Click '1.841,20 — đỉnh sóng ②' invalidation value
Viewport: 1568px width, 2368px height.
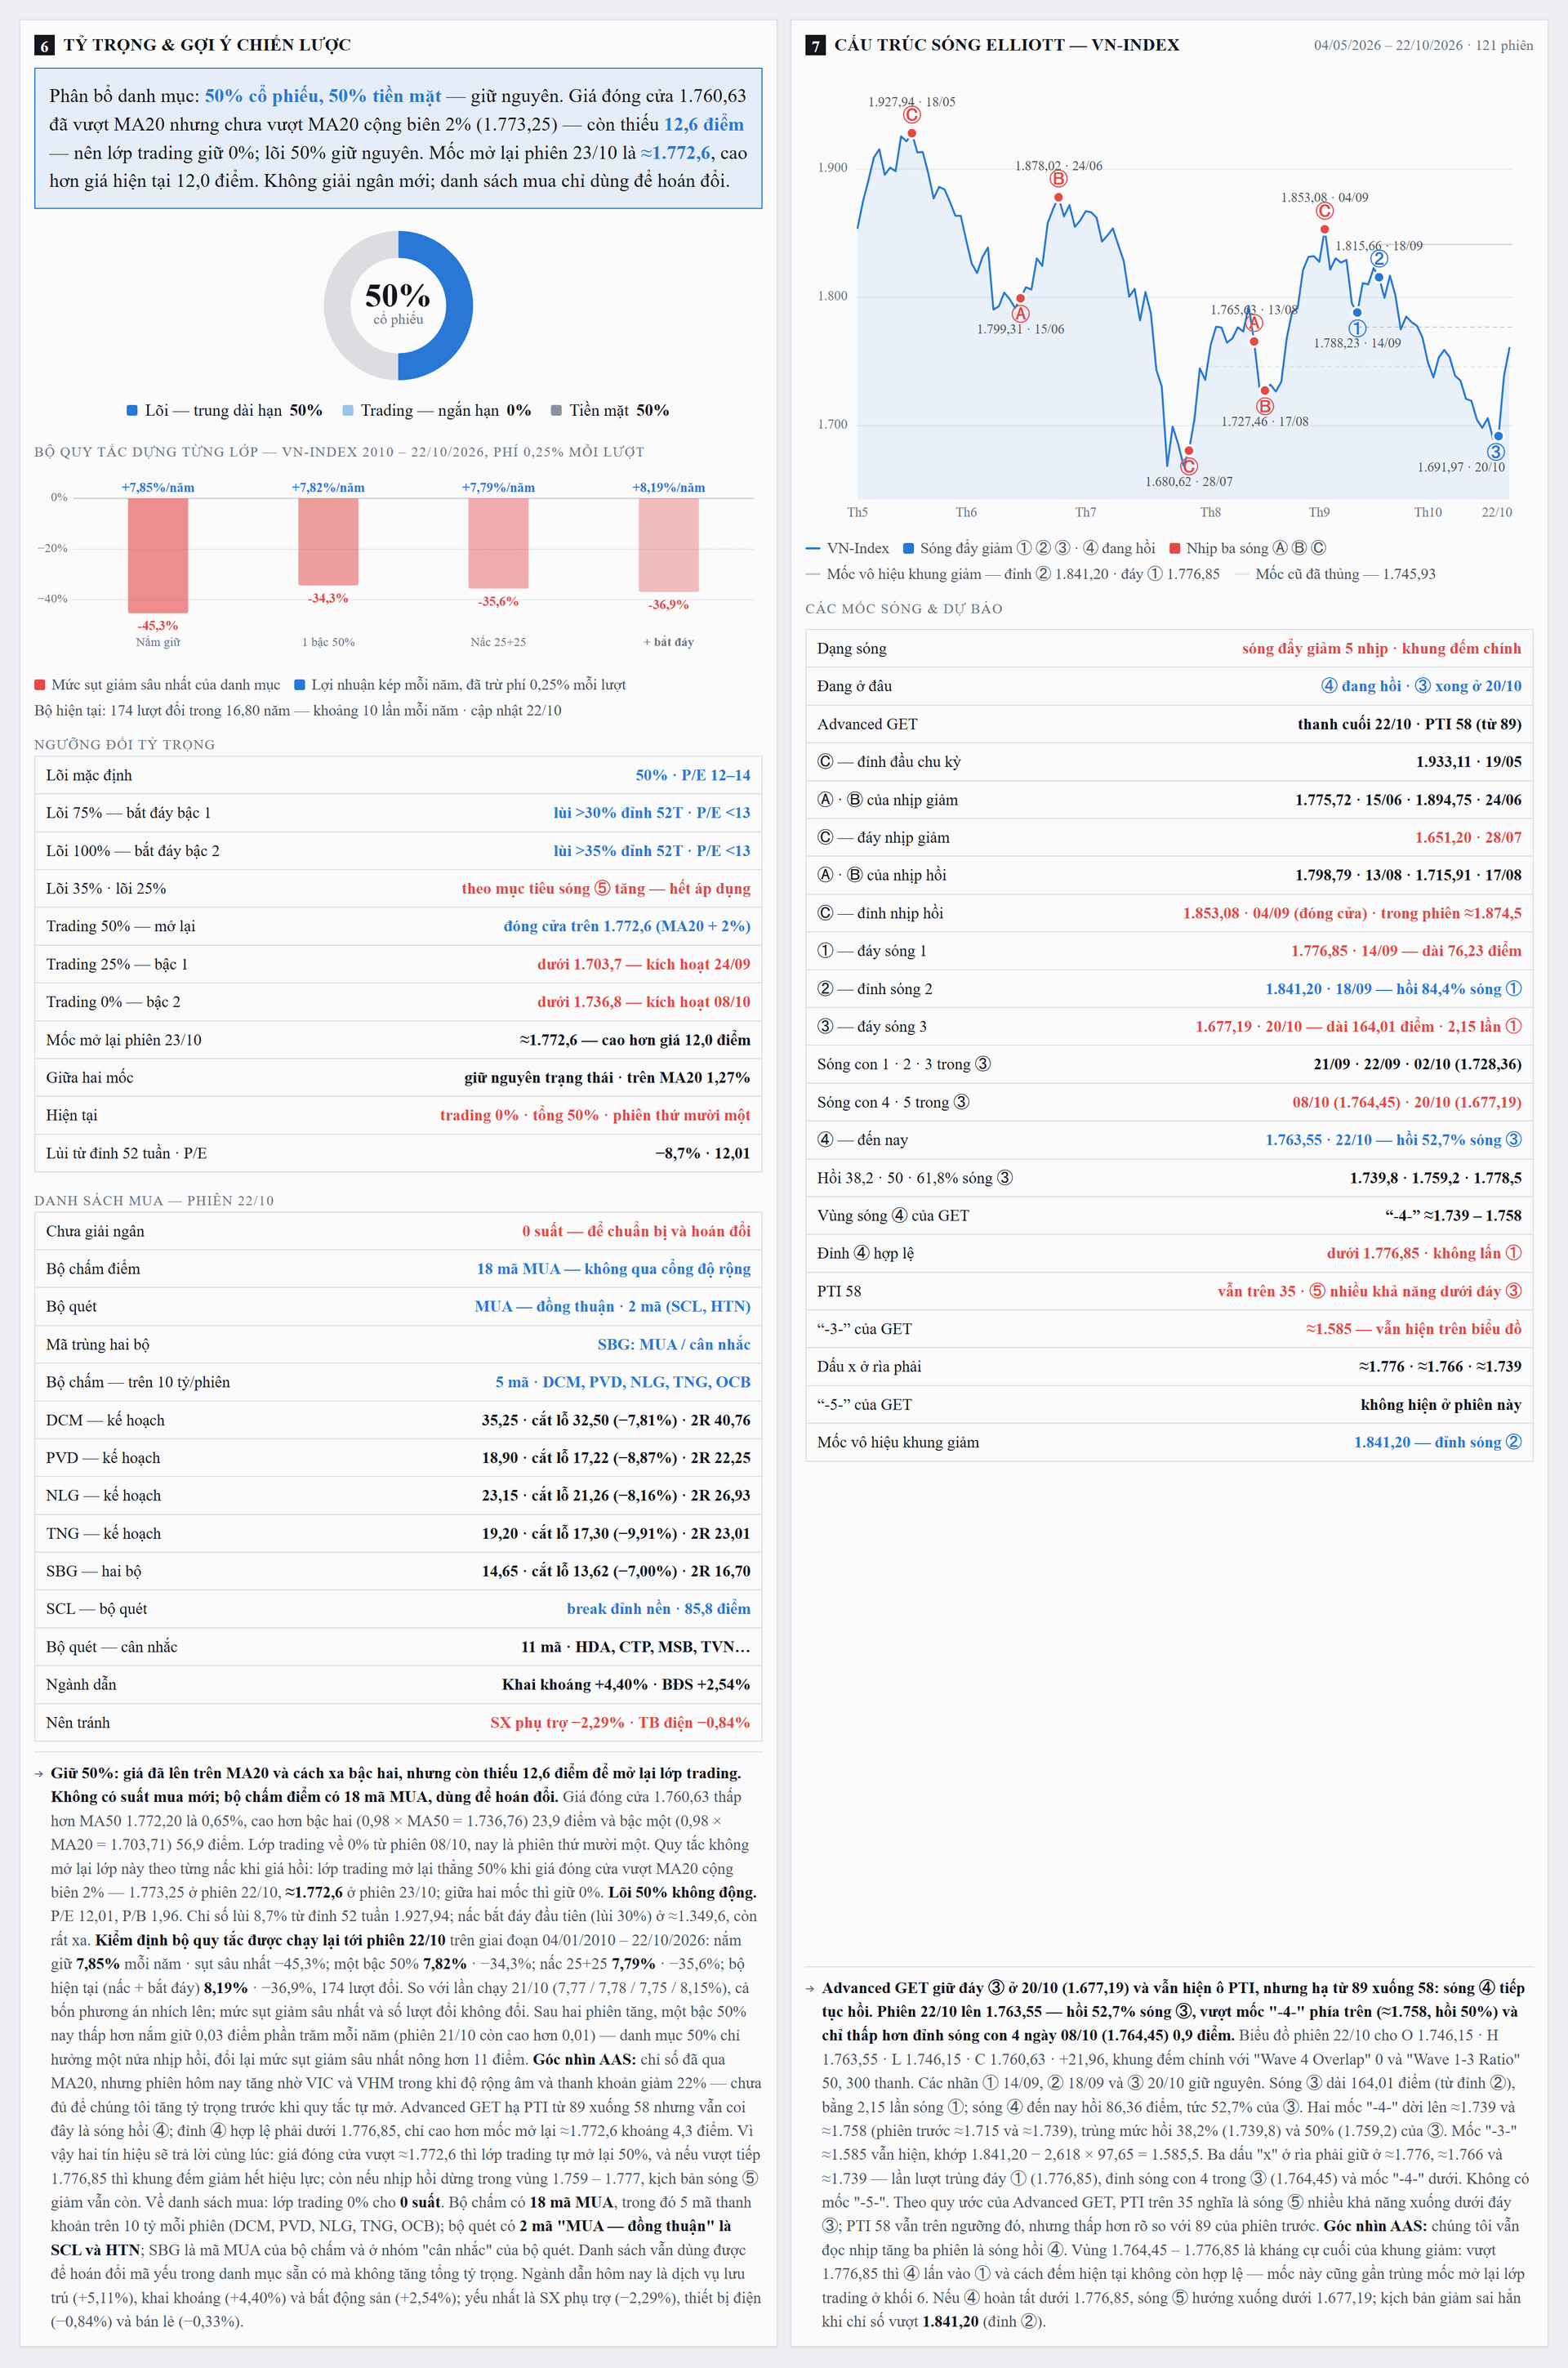[x=1438, y=1442]
